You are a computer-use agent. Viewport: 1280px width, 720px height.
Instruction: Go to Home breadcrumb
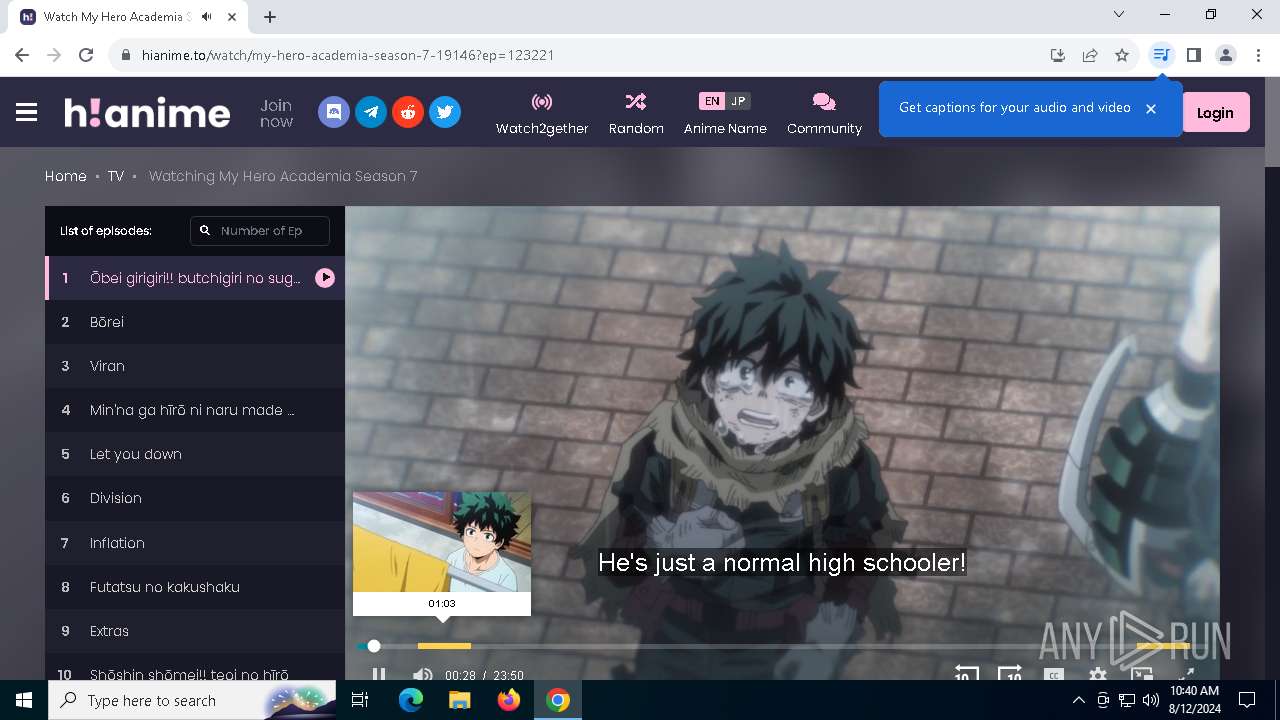pyautogui.click(x=66, y=176)
